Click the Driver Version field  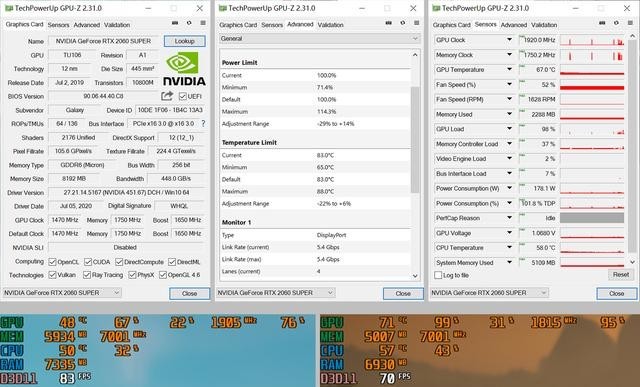click(x=126, y=192)
